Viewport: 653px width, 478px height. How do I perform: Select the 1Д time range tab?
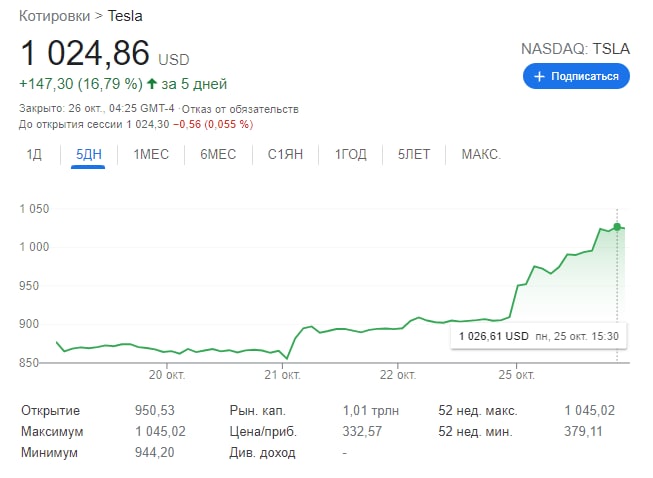(x=34, y=154)
